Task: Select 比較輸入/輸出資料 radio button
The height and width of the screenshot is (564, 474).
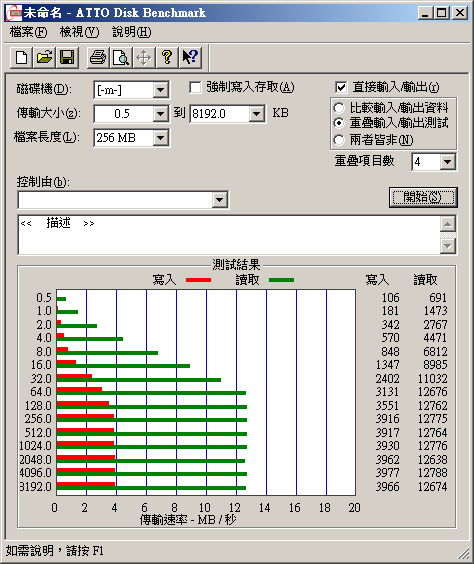Action: (339, 108)
